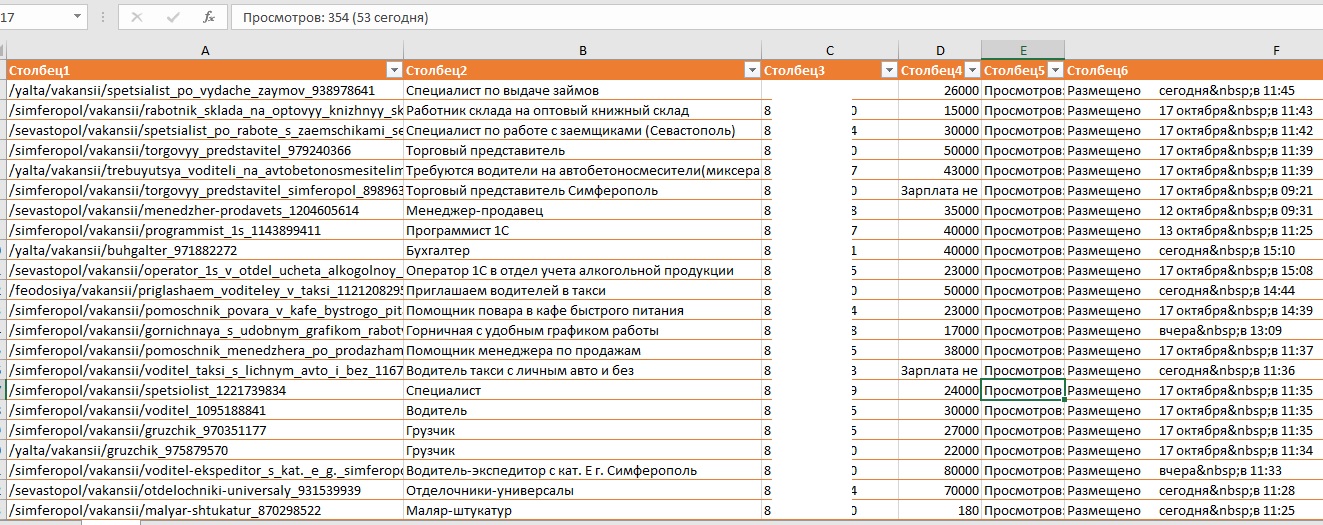Viewport: 1323px width, 525px height.
Task: Select salary cell 38000
Action: (x=940, y=350)
